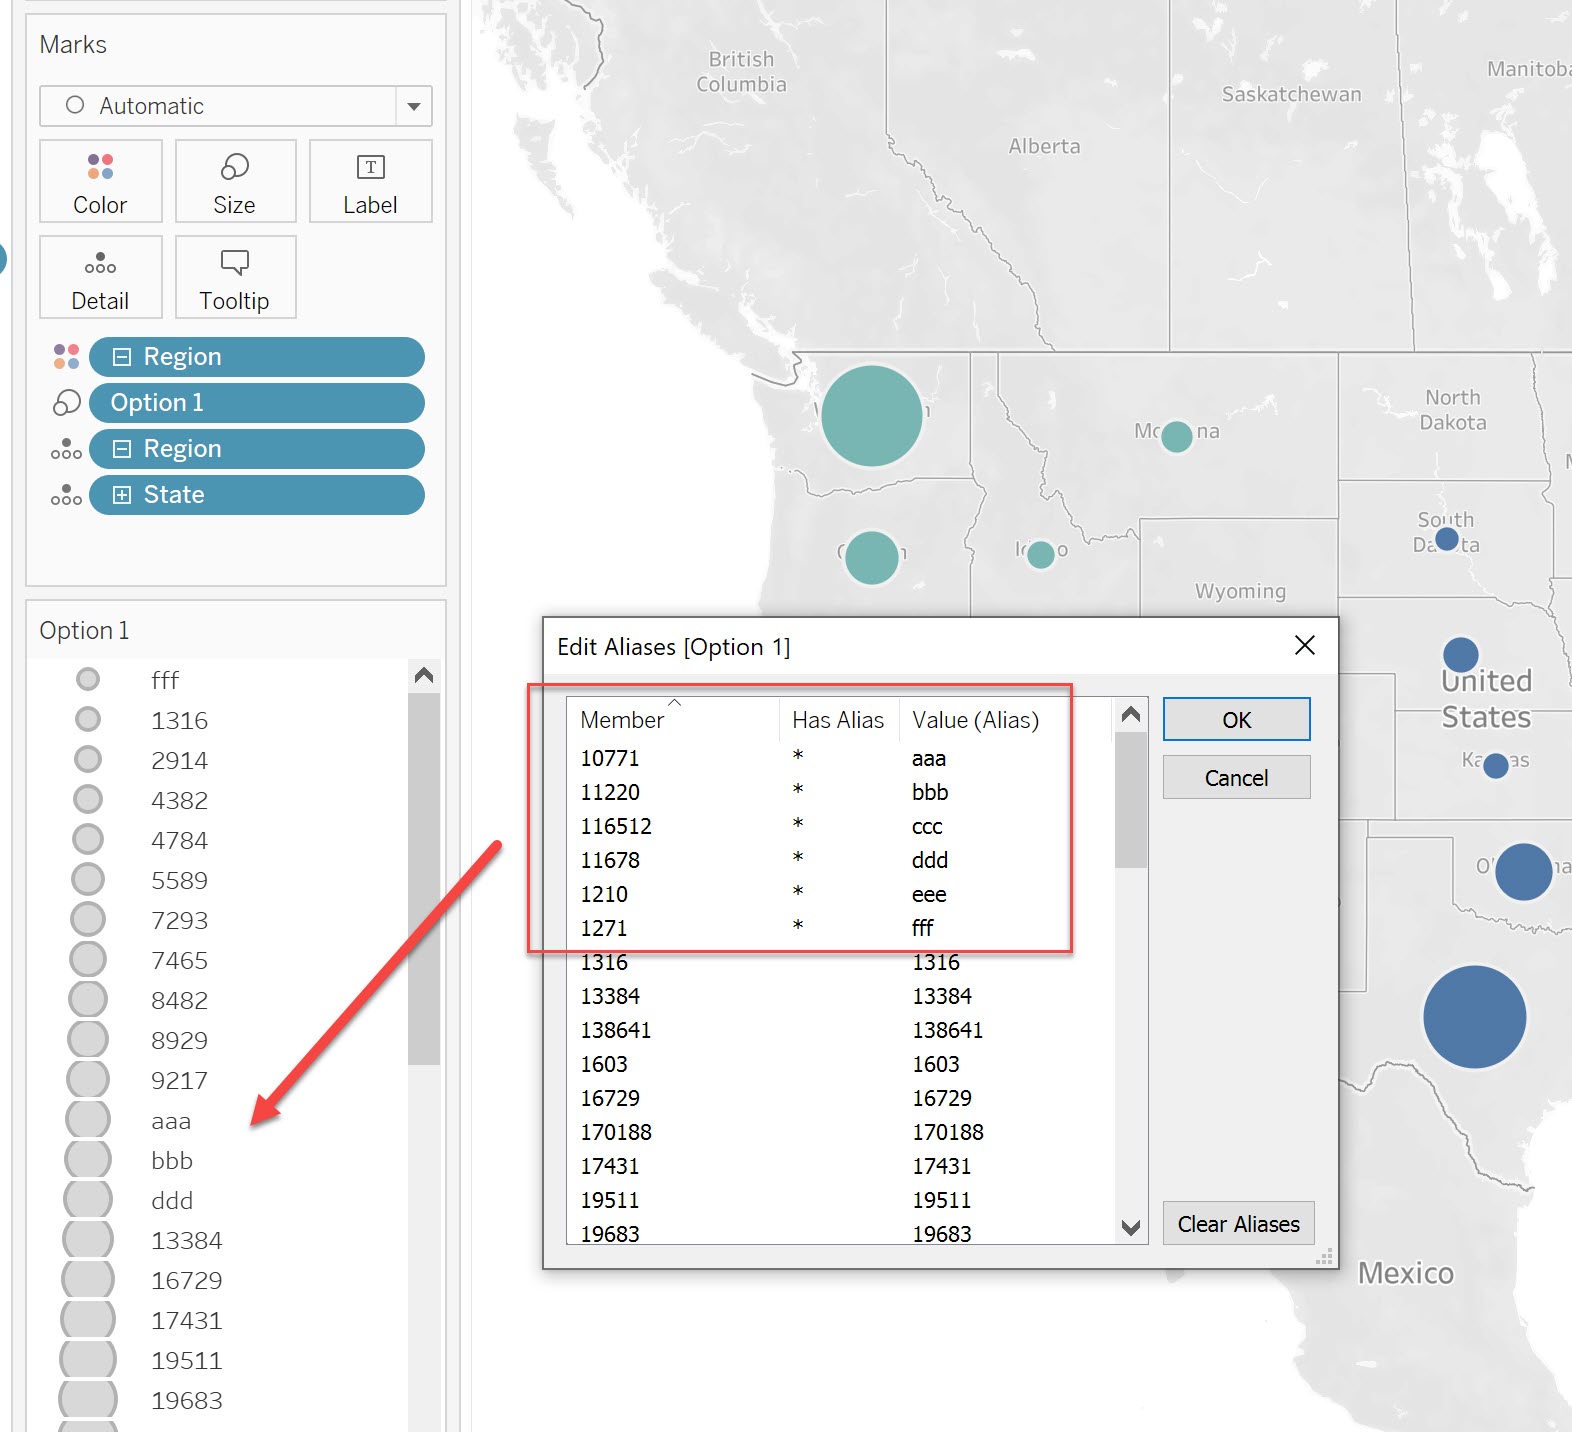
Task: Select member 1603 row
Action: (x=840, y=1064)
